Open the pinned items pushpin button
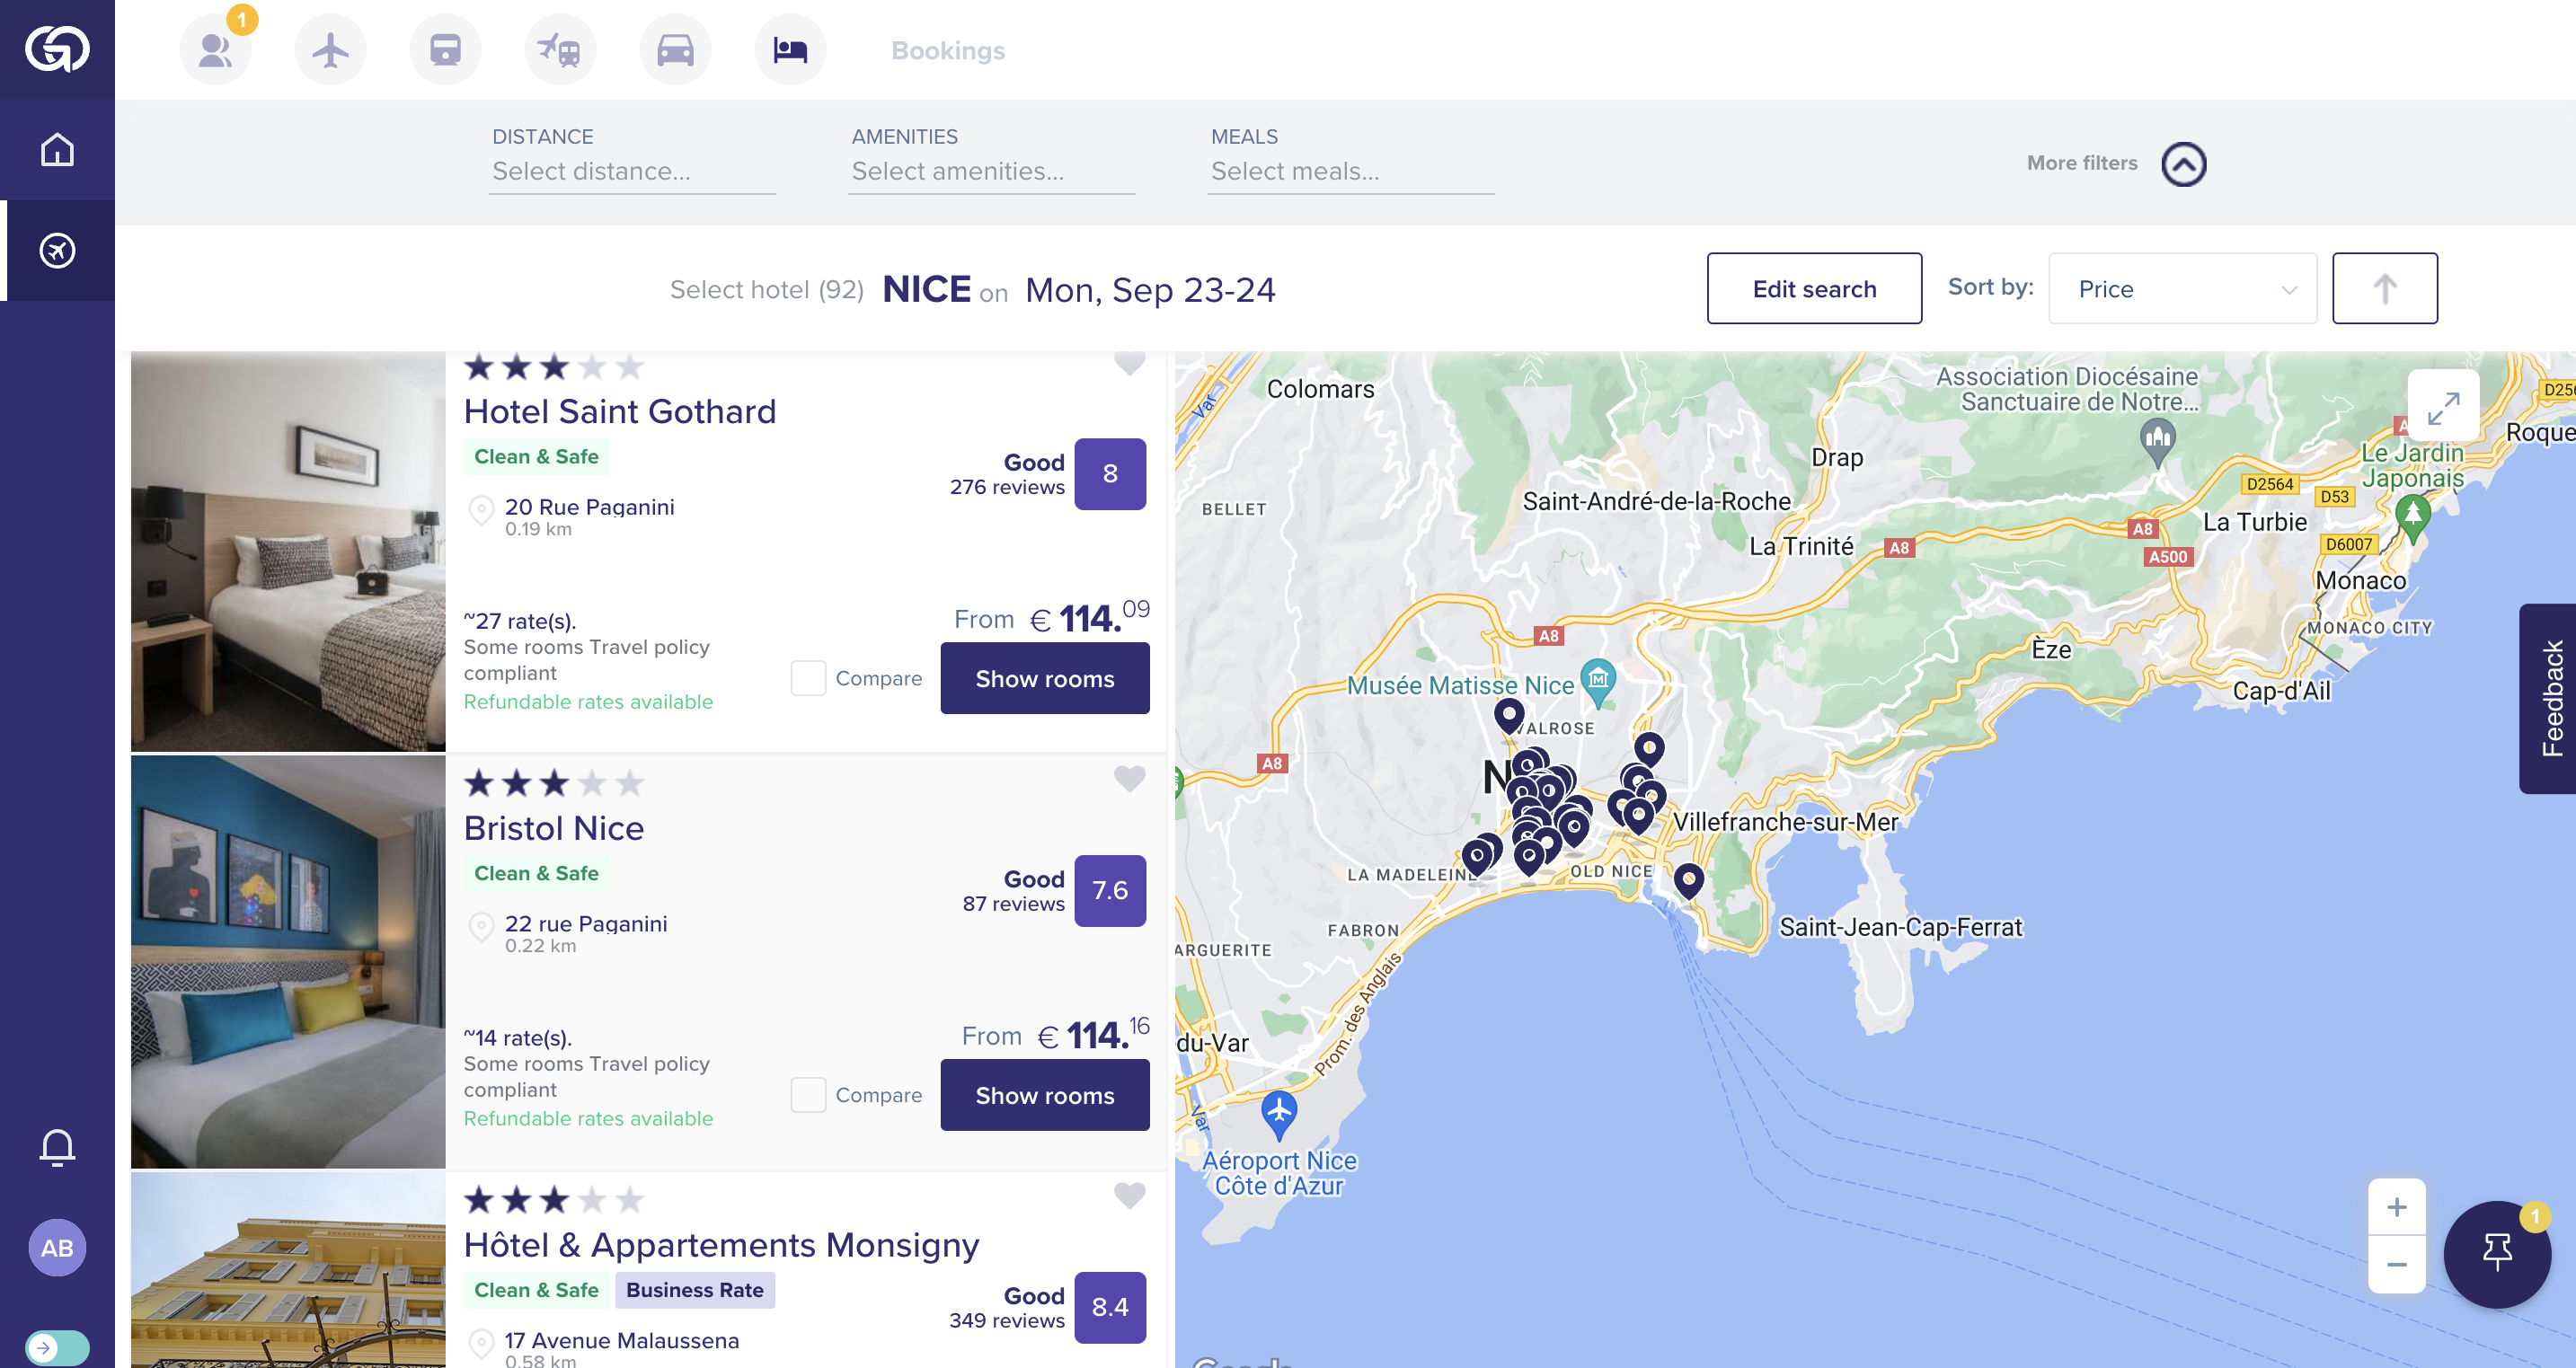The width and height of the screenshot is (2576, 1368). 2496,1252
